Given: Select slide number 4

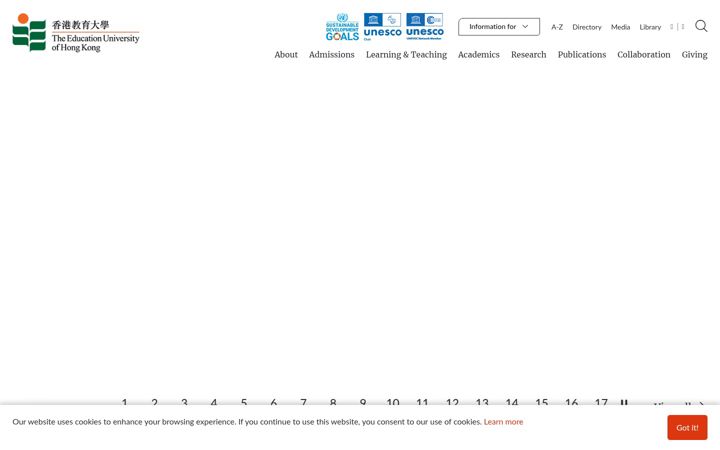Looking at the screenshot, I should (x=214, y=402).
